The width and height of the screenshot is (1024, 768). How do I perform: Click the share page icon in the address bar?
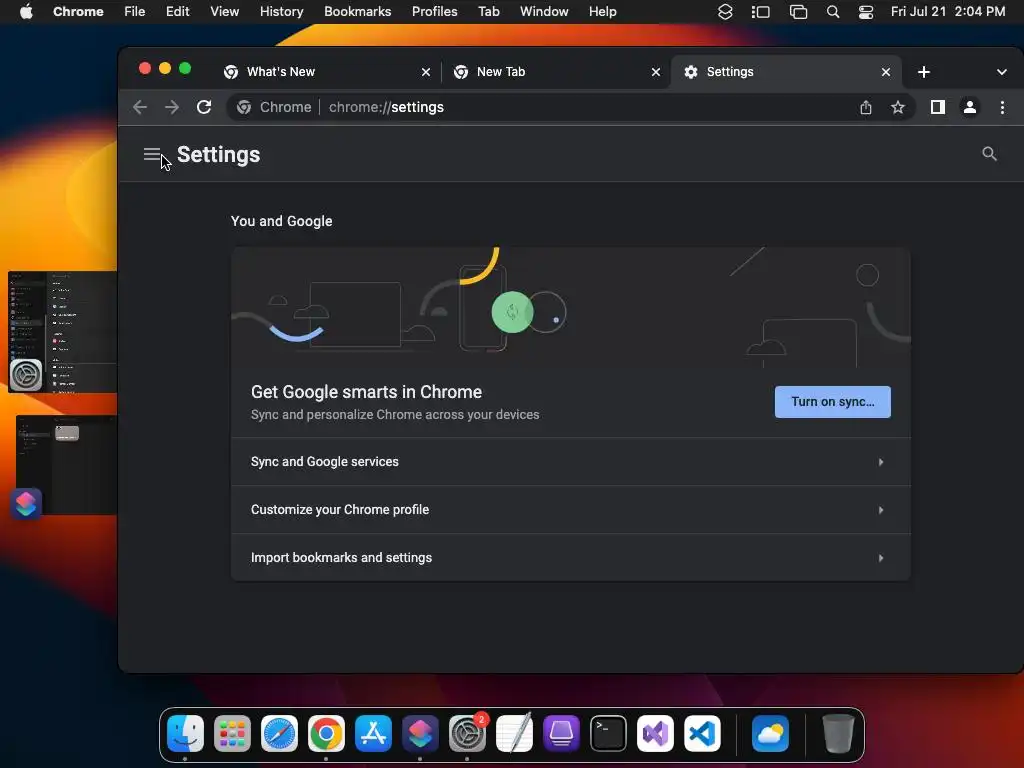[x=865, y=107]
